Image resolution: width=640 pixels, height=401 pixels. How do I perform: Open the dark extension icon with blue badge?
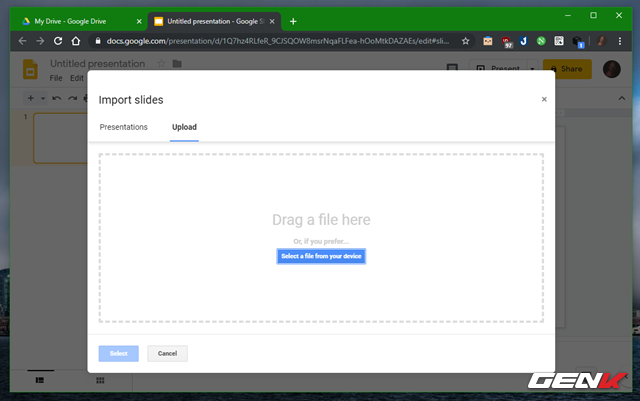tap(578, 42)
